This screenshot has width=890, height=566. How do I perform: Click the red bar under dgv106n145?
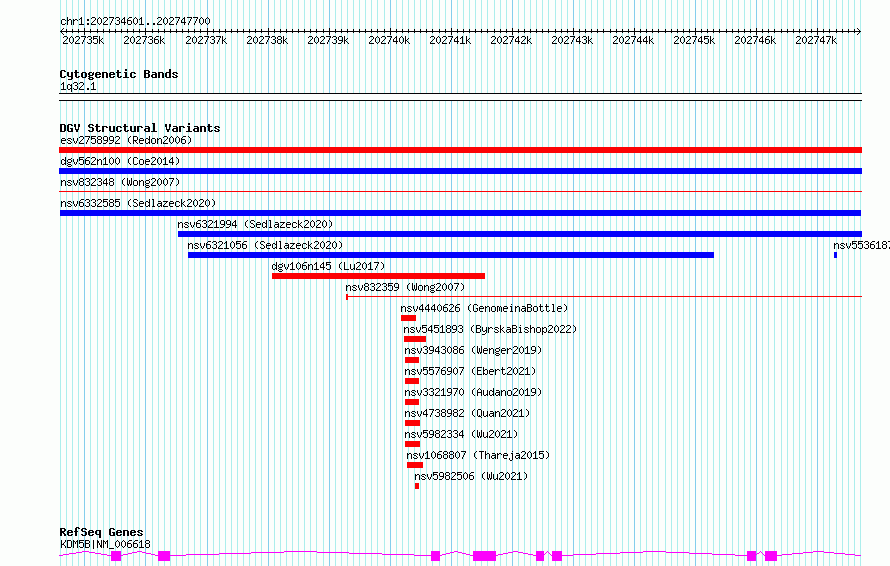pyautogui.click(x=379, y=276)
